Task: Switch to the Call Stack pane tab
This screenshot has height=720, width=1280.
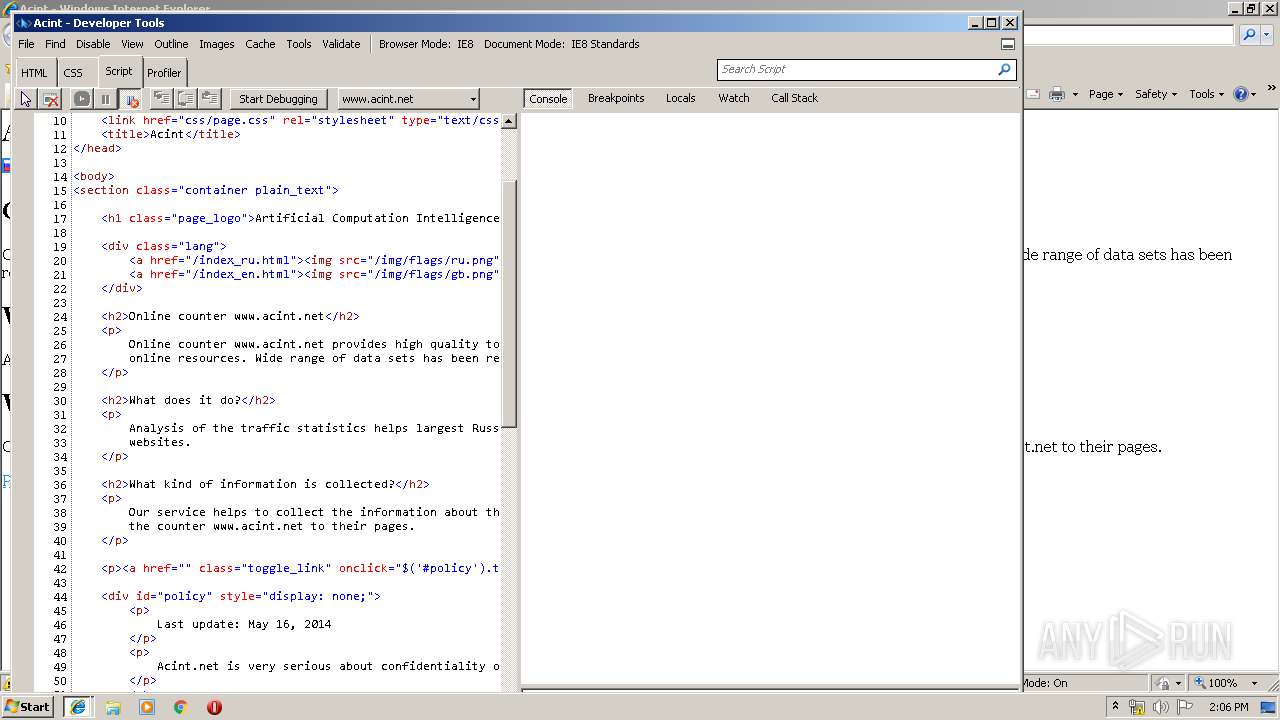Action: click(794, 98)
